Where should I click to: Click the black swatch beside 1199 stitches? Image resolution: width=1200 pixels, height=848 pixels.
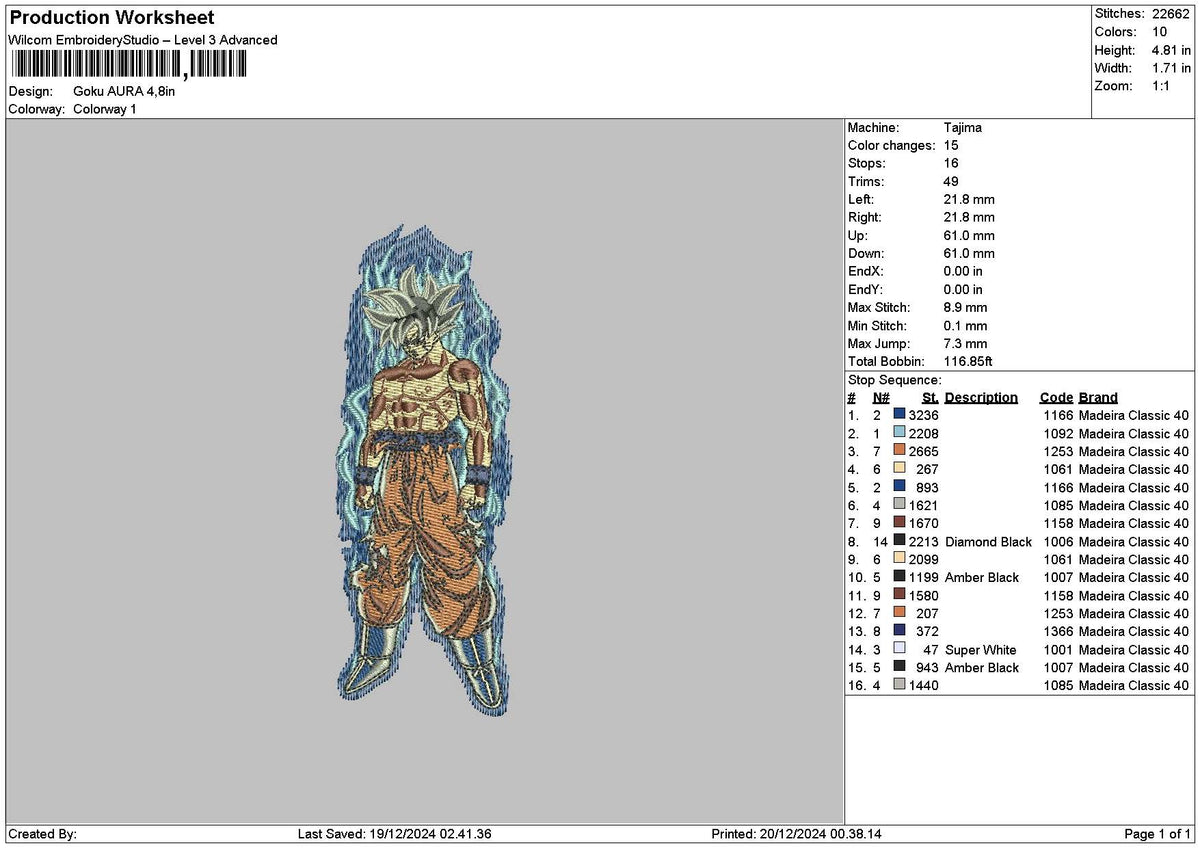coord(899,576)
